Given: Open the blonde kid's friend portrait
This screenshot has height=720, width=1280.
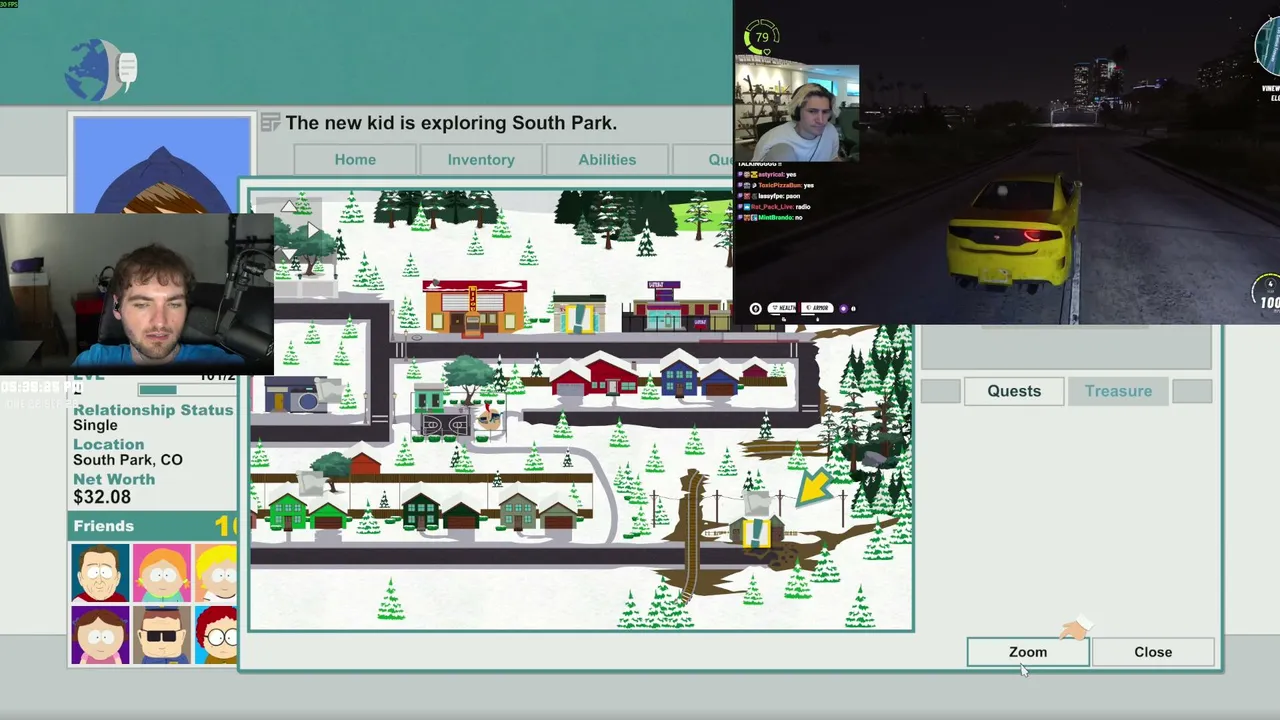Looking at the screenshot, I should pyautogui.click(x=216, y=573).
